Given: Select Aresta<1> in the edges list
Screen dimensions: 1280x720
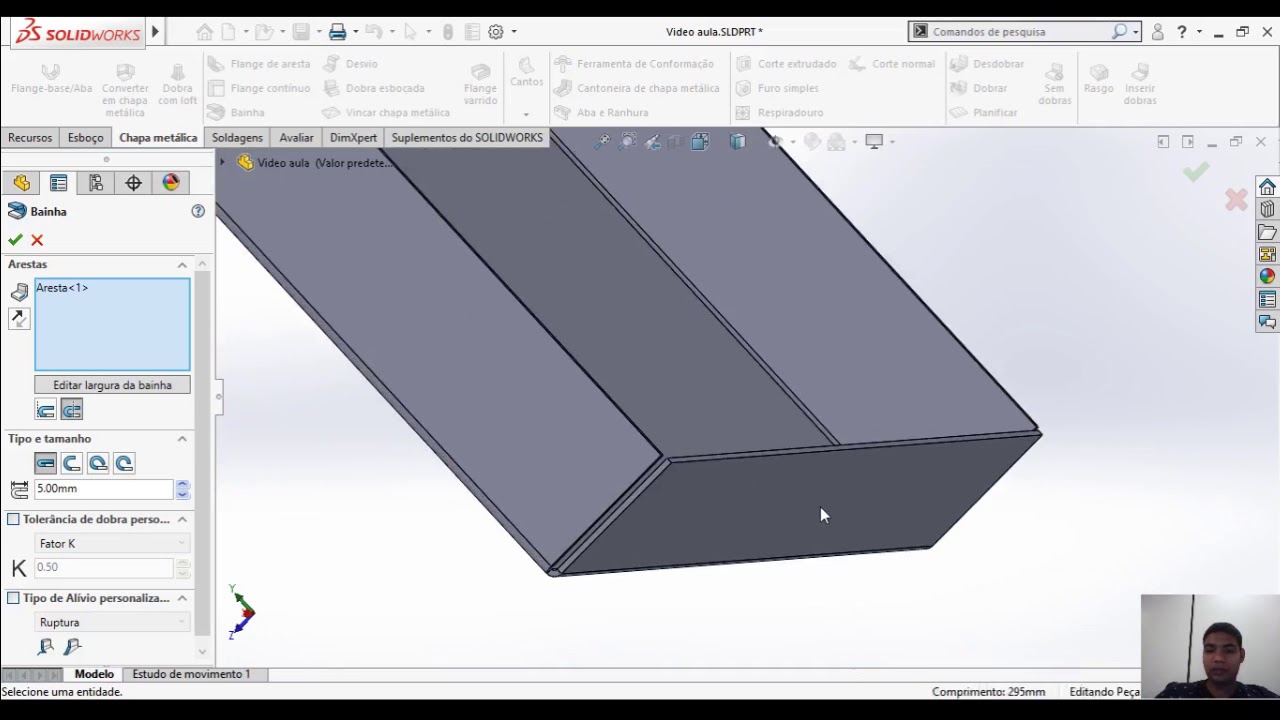Looking at the screenshot, I should click(x=62, y=288).
